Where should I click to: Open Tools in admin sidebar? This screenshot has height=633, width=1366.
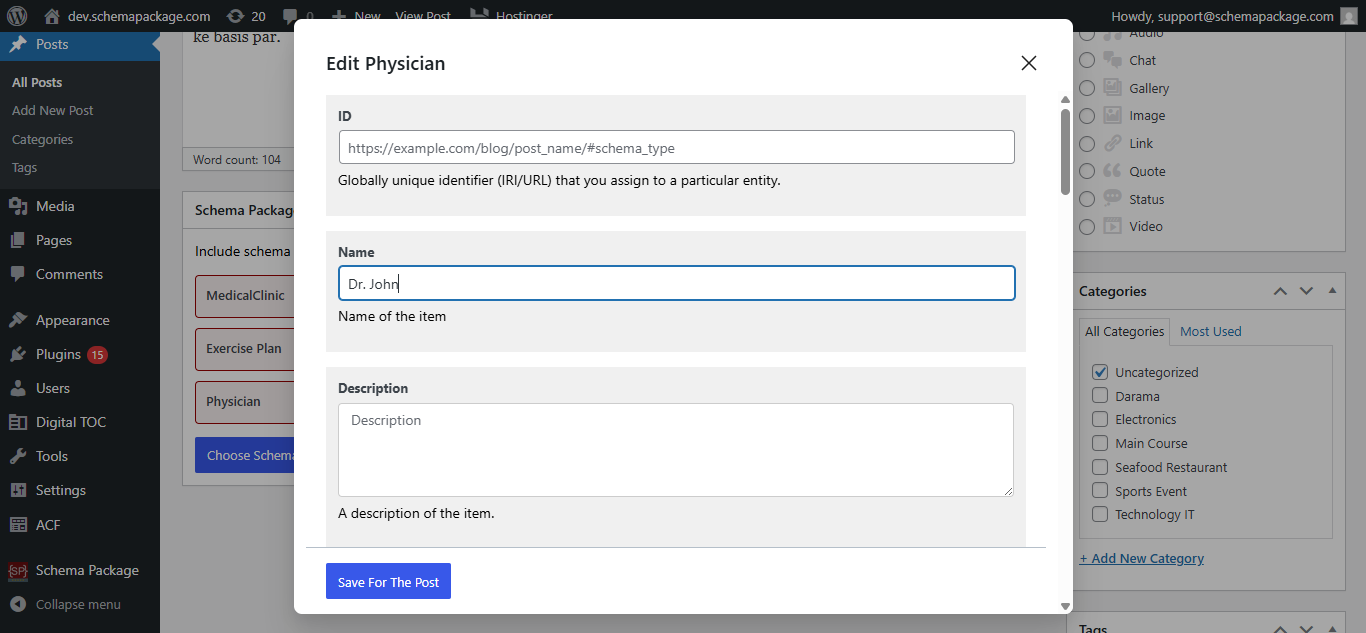pos(52,456)
